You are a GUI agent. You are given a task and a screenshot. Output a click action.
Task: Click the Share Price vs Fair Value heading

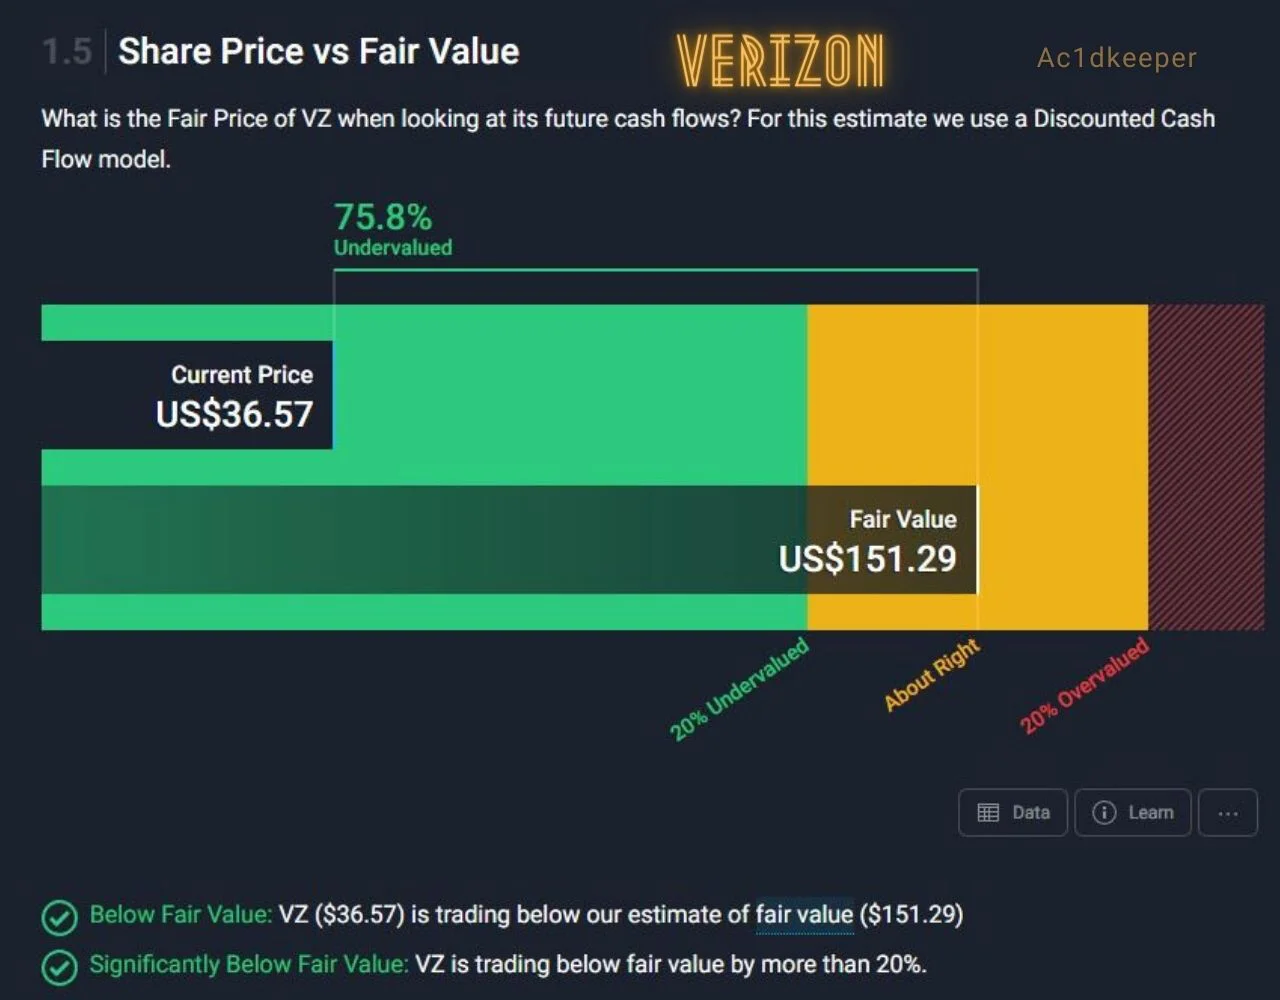[319, 51]
